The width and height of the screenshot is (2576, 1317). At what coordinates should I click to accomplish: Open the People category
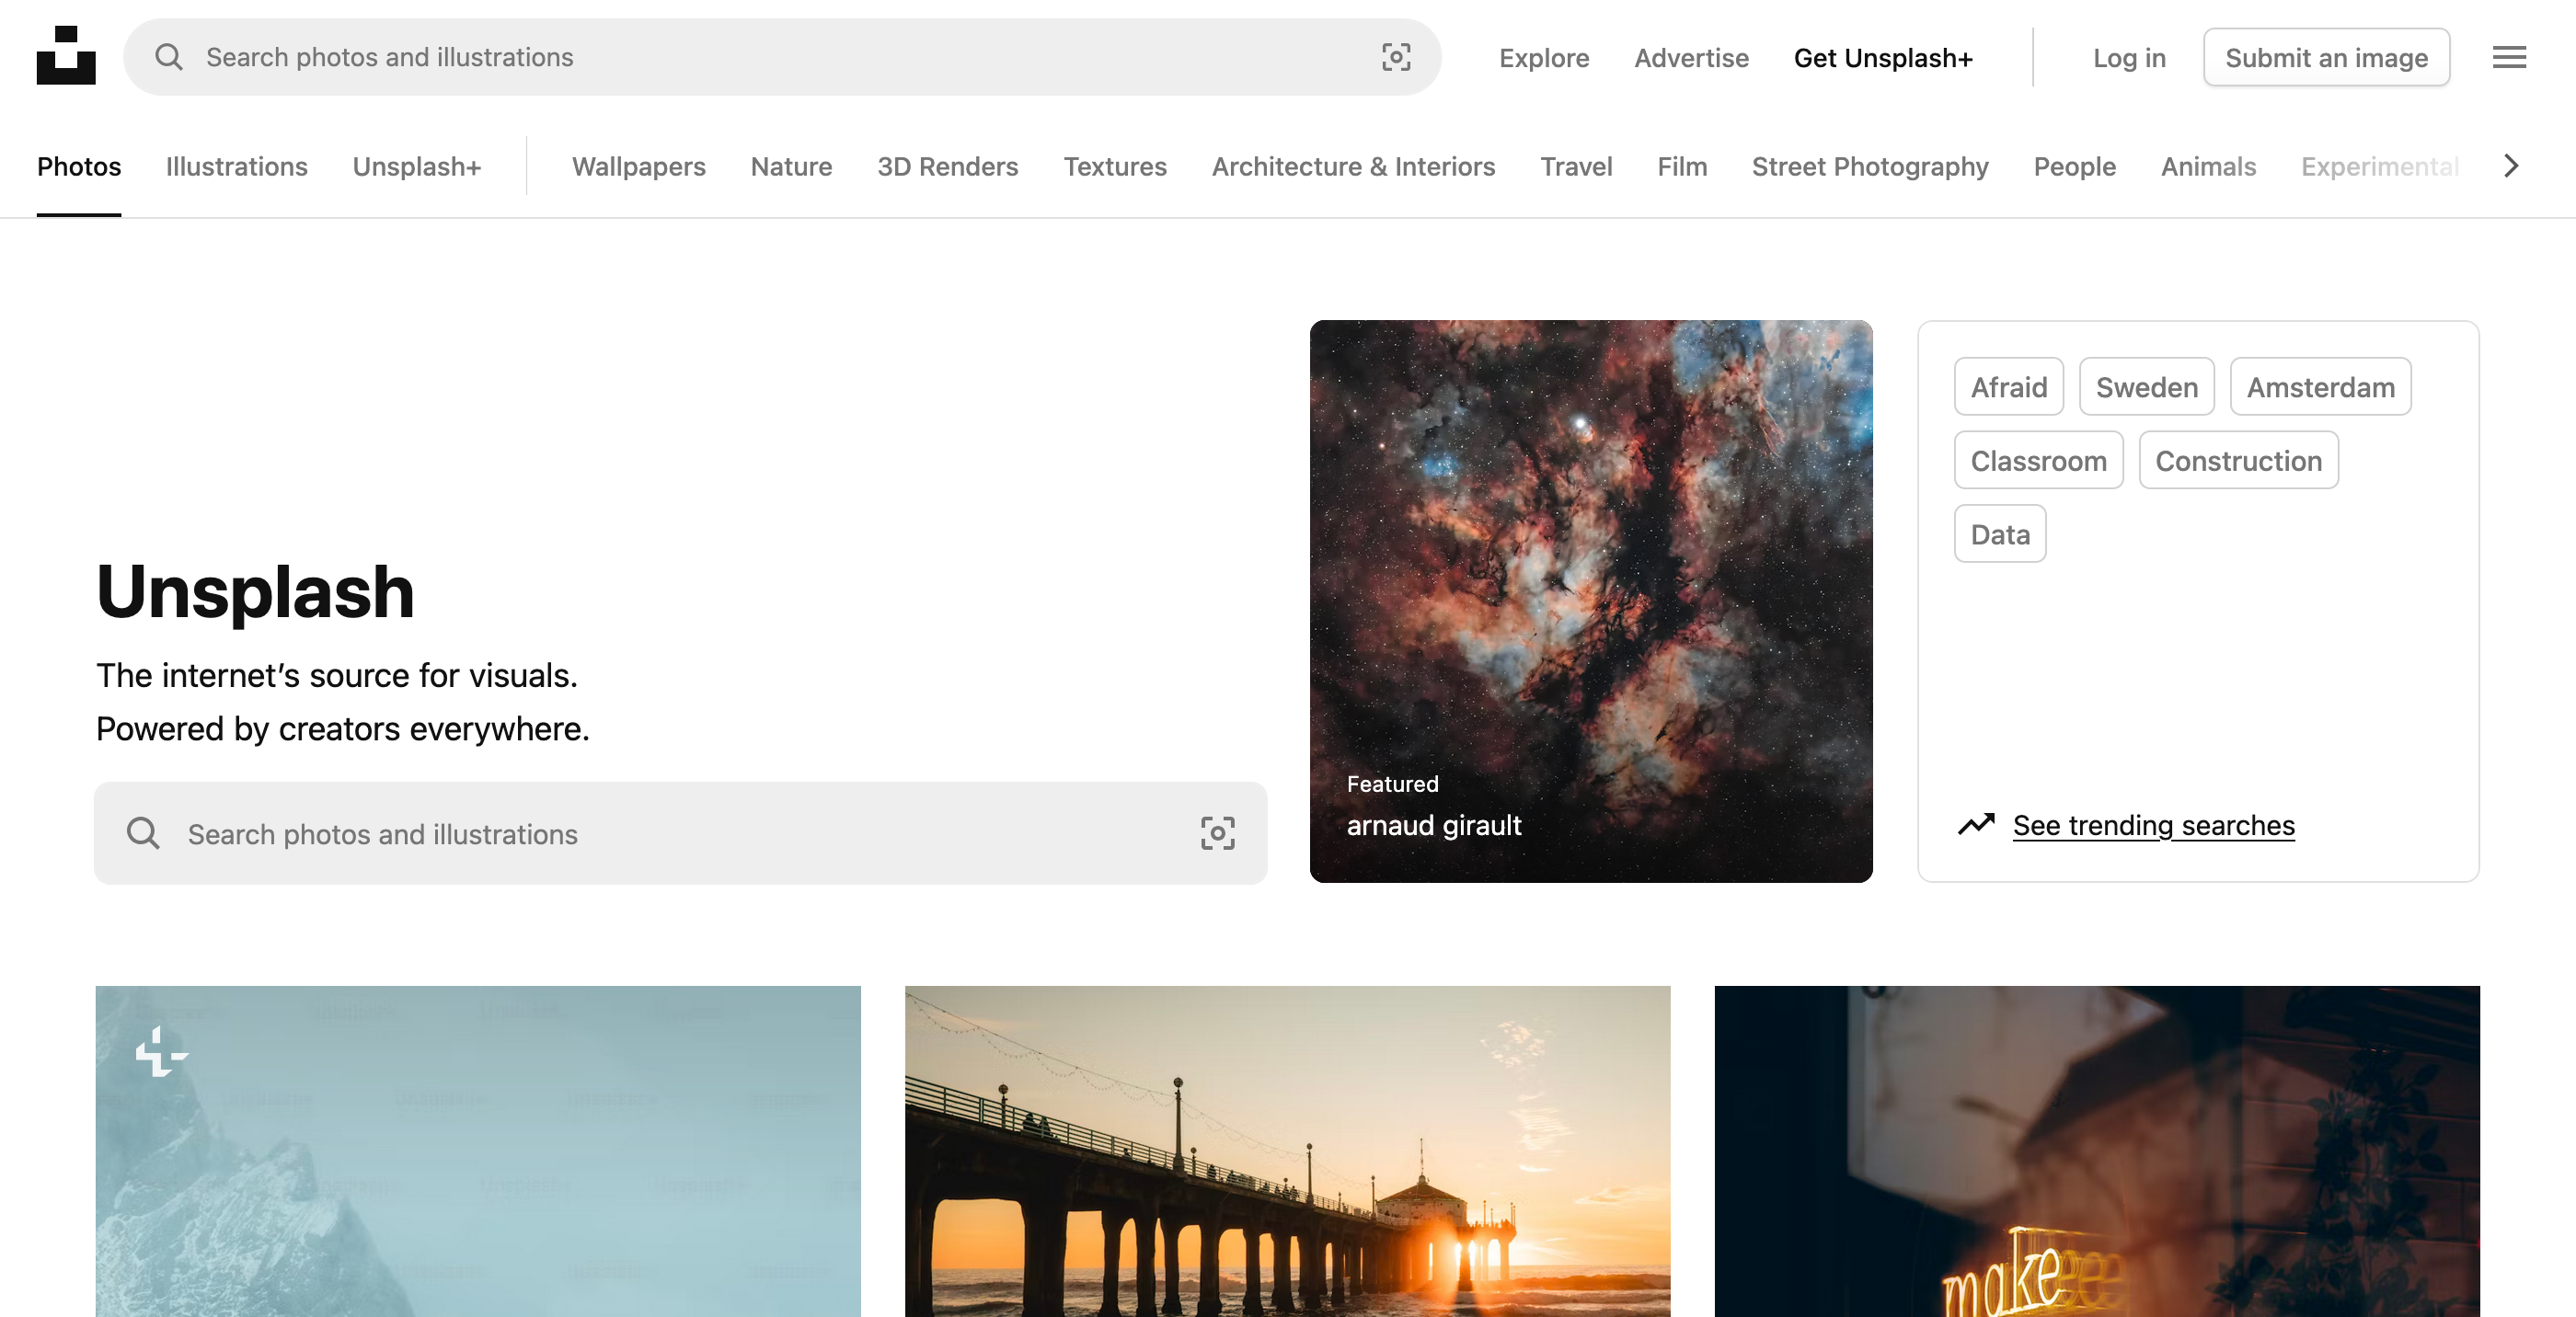[x=2075, y=166]
